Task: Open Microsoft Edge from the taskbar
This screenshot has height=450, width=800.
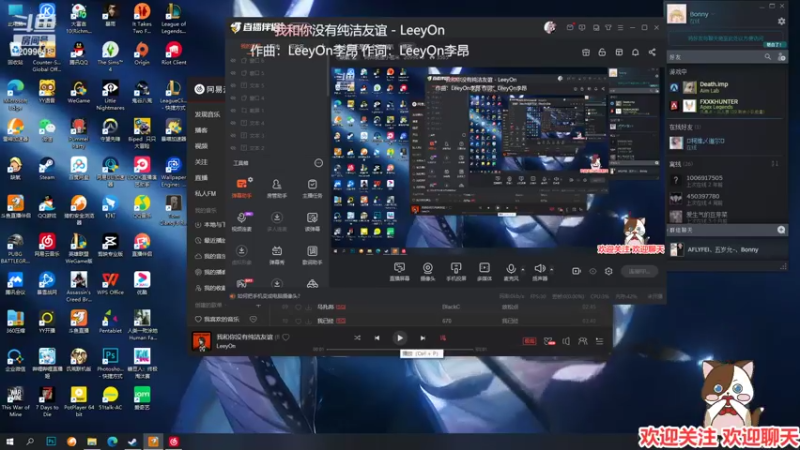Action: (x=112, y=441)
